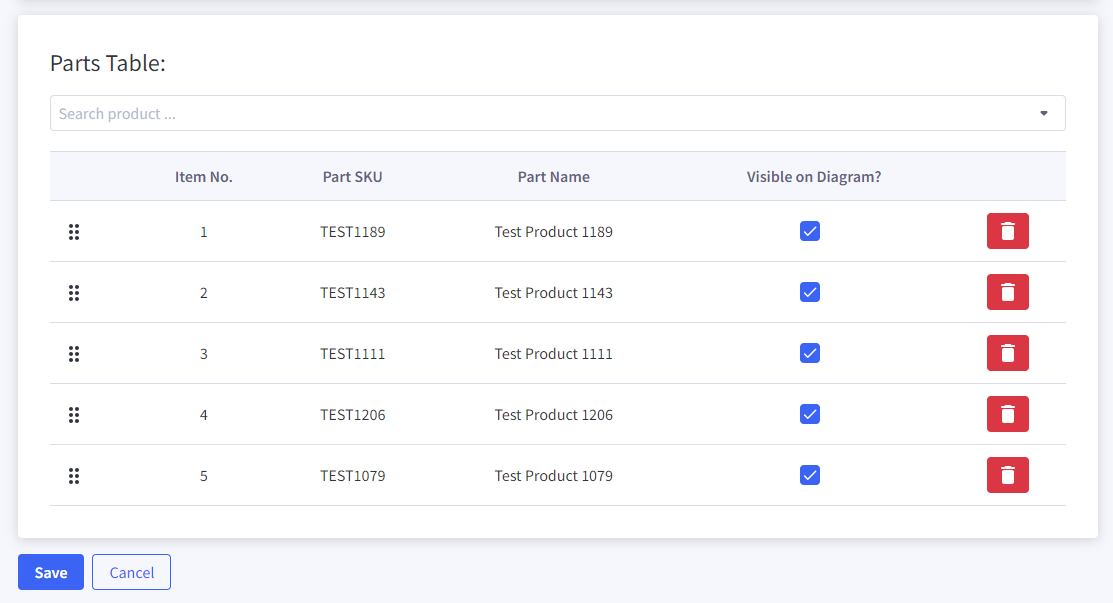Grab the drag handle for item 1

point(74,231)
